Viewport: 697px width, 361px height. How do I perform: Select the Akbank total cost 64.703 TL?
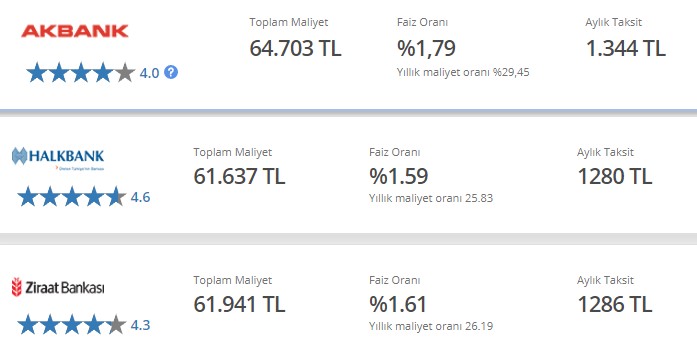(x=295, y=48)
